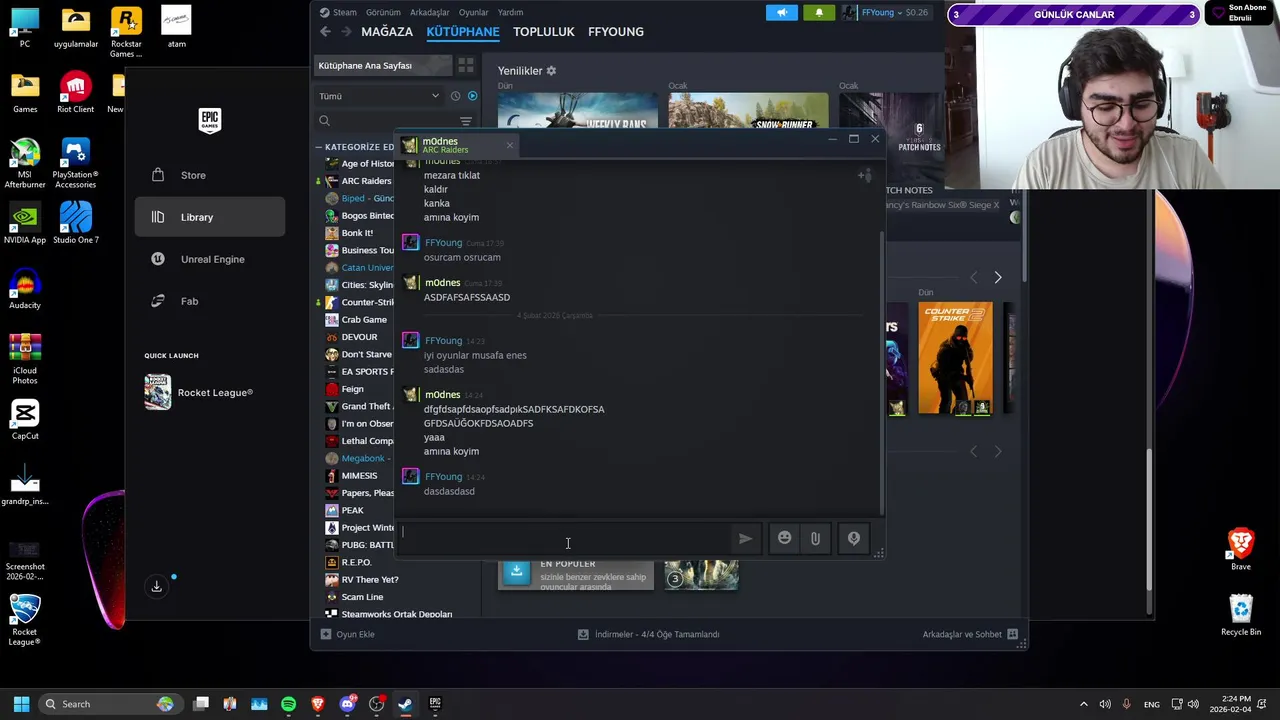This screenshot has height=720, width=1280.
Task: Open Steam notifications bell
Action: coord(819,12)
